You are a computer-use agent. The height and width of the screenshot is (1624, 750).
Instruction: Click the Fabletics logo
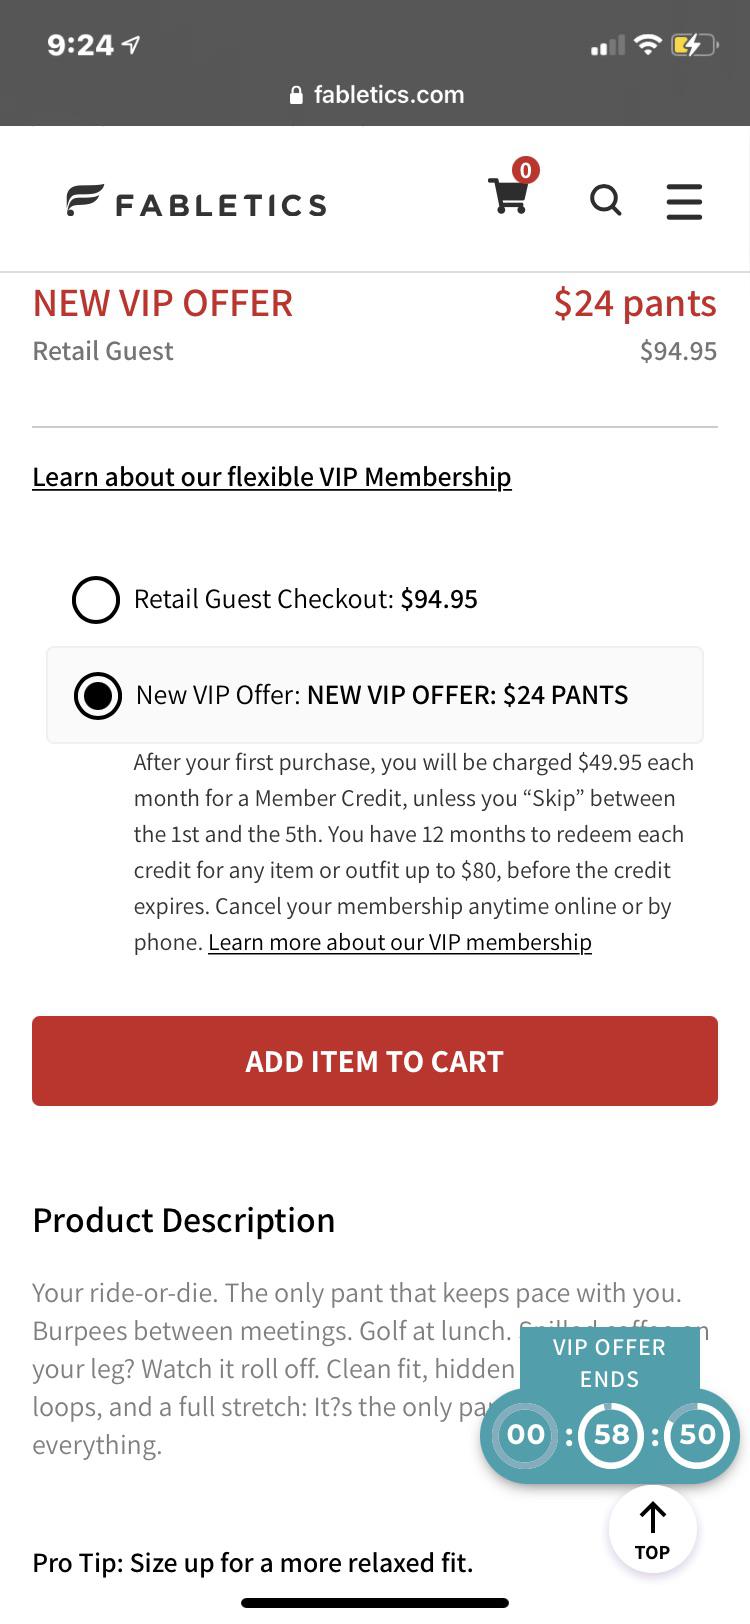[195, 203]
